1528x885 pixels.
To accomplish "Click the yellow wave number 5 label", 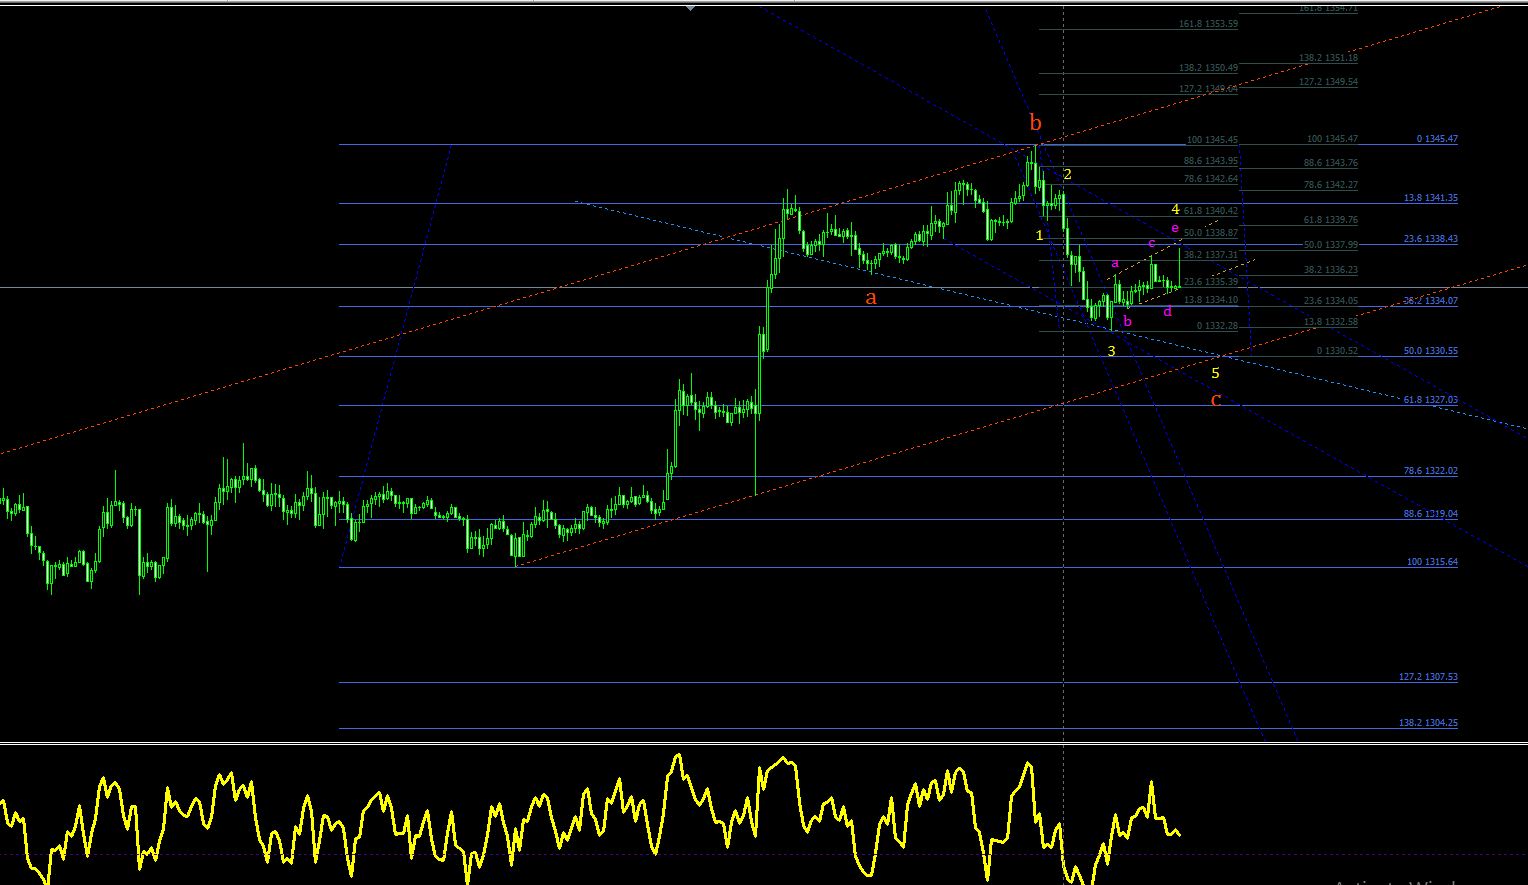I will (1215, 373).
